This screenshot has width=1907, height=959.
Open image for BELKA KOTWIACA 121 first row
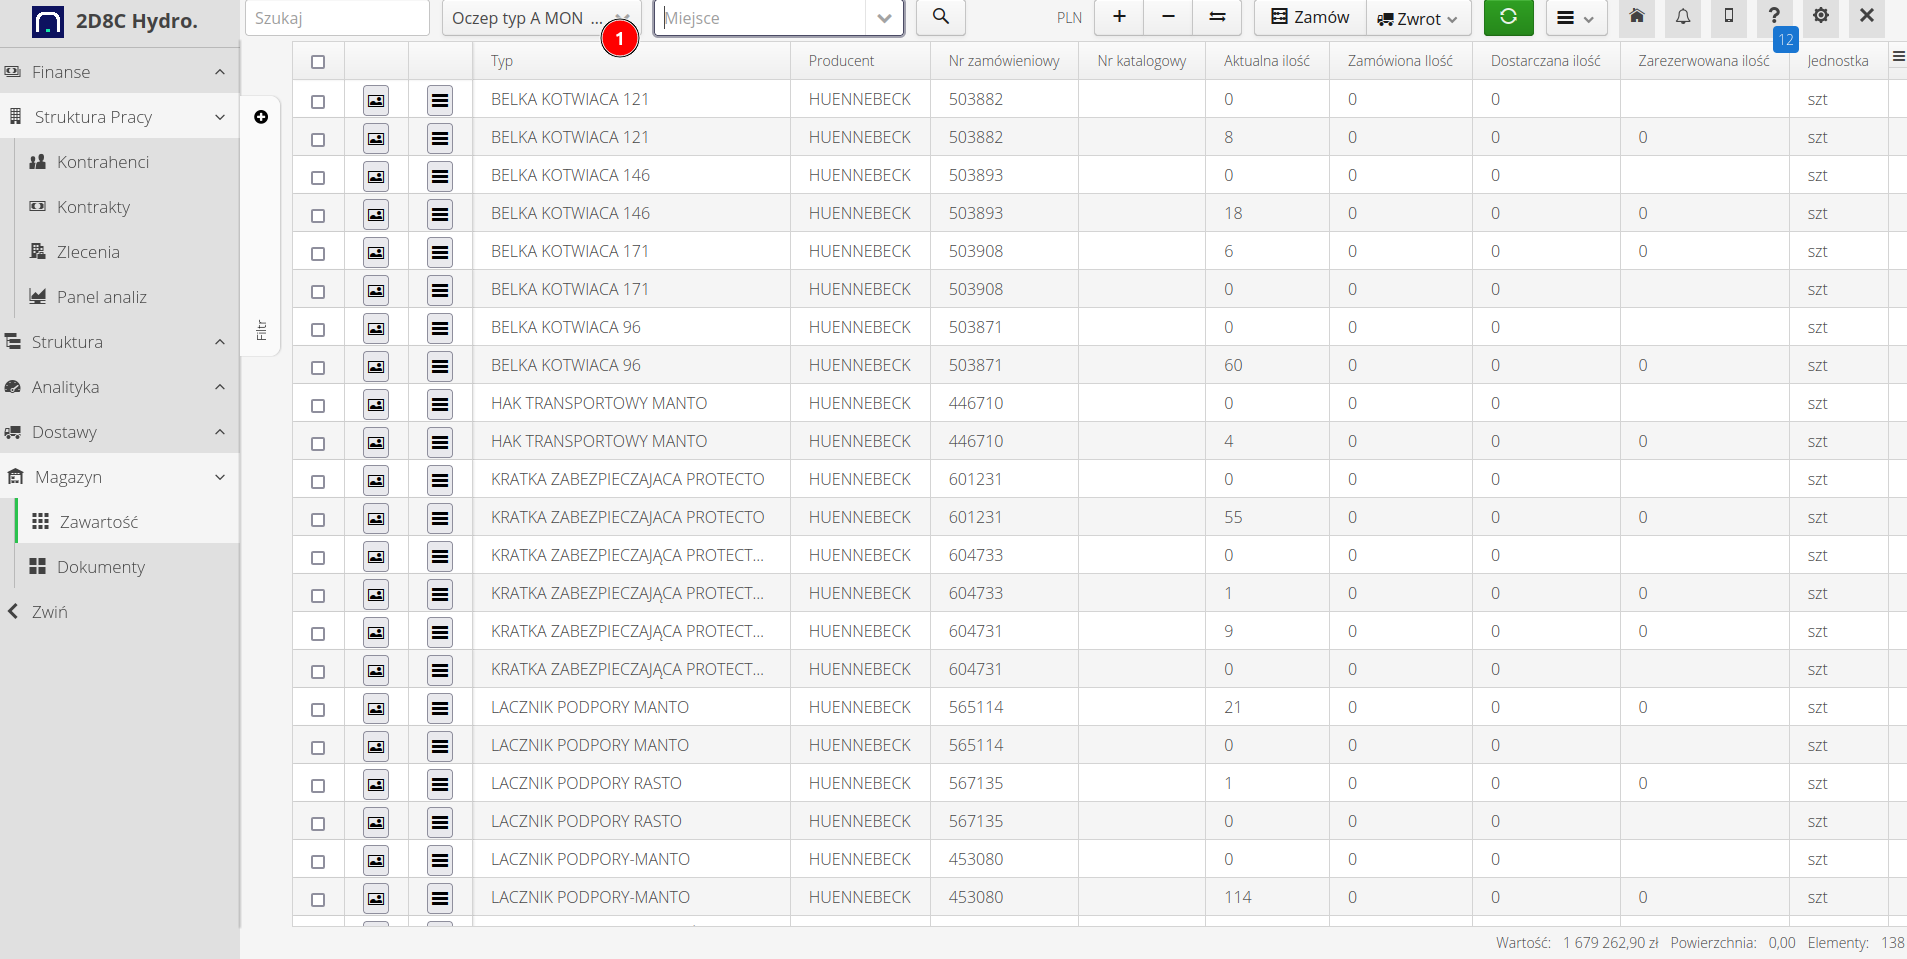pyautogui.click(x=376, y=100)
